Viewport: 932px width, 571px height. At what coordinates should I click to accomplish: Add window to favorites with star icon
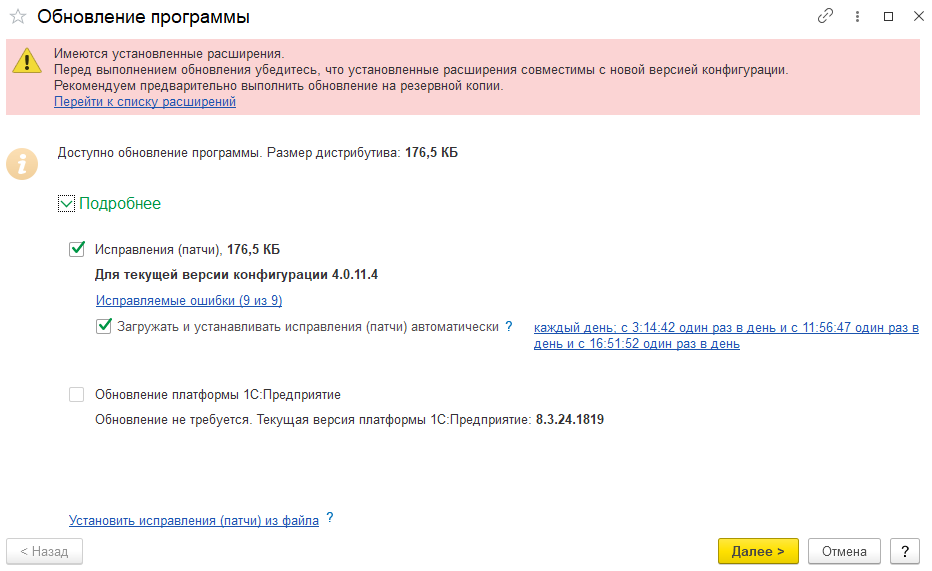pyautogui.click(x=17, y=17)
